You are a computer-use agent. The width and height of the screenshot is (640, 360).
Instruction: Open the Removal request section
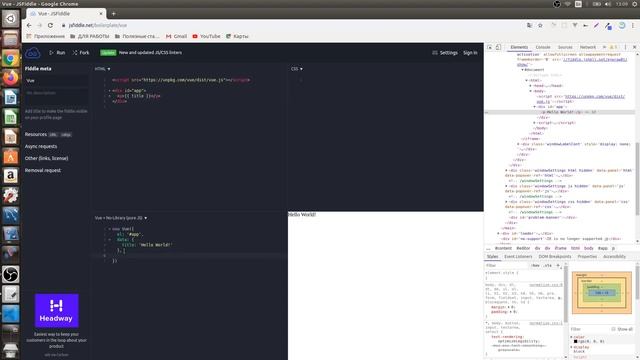coord(42,170)
